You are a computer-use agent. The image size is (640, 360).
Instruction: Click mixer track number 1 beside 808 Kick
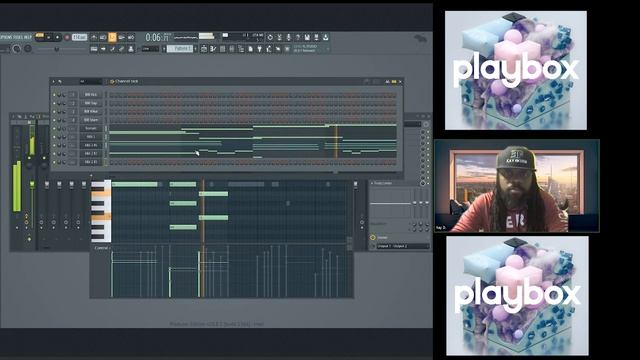click(73, 95)
